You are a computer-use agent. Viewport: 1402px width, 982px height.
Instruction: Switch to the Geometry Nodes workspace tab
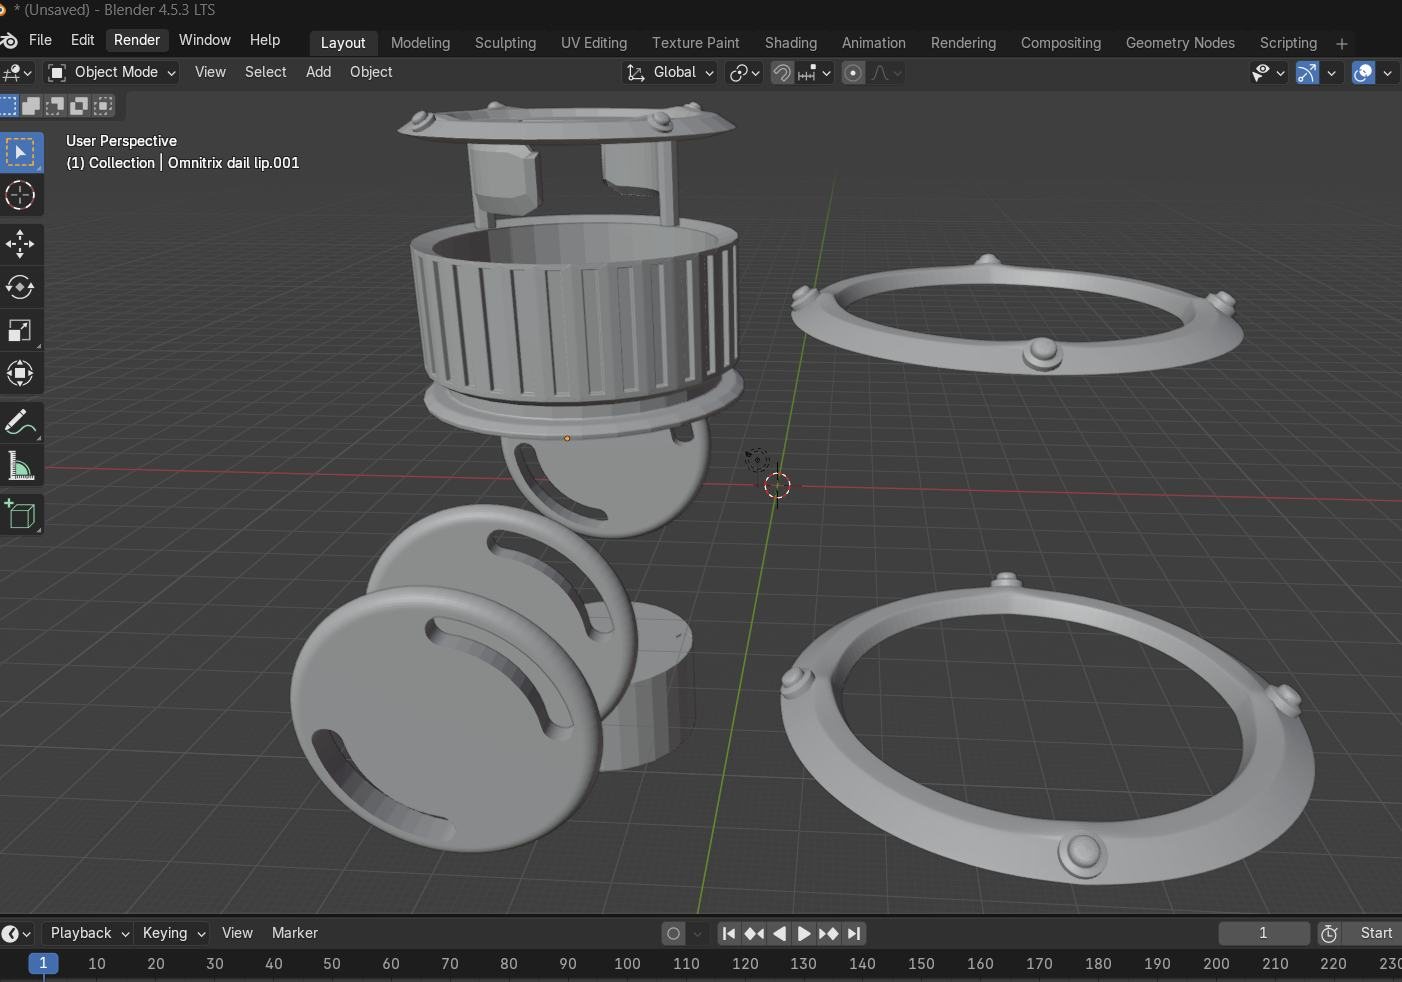(x=1180, y=43)
